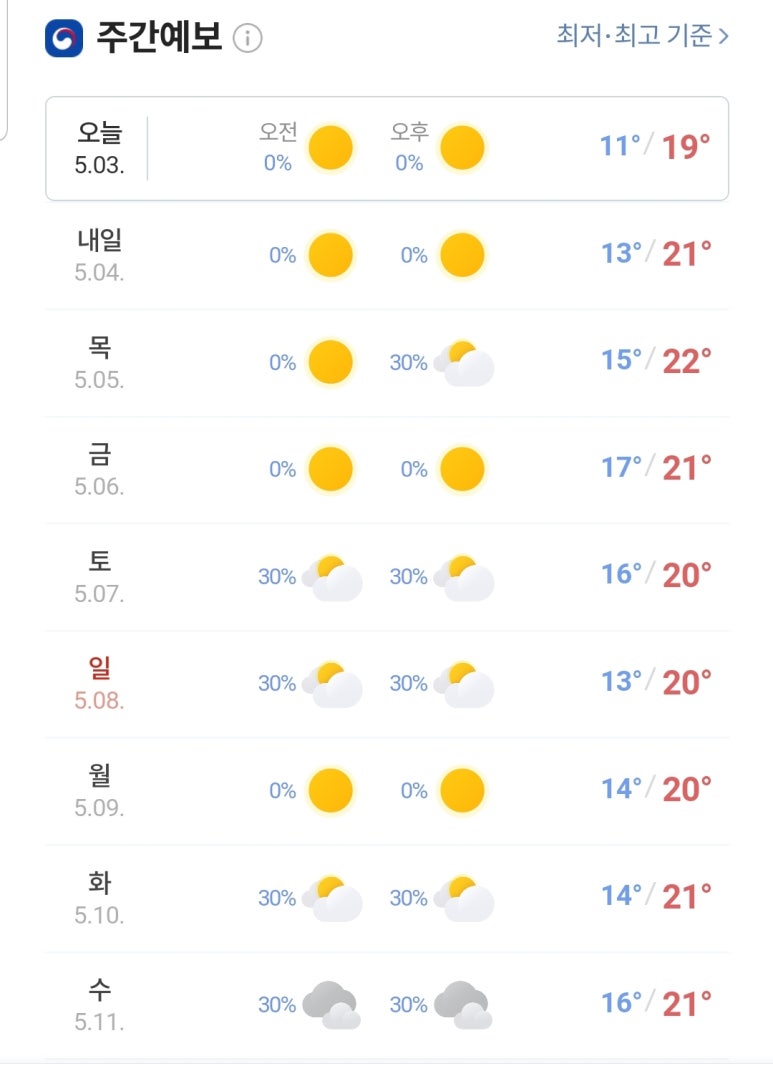Click the morning cloudy icon for 수 5.11.
Screen dimensions: 773x1066
331,1004
